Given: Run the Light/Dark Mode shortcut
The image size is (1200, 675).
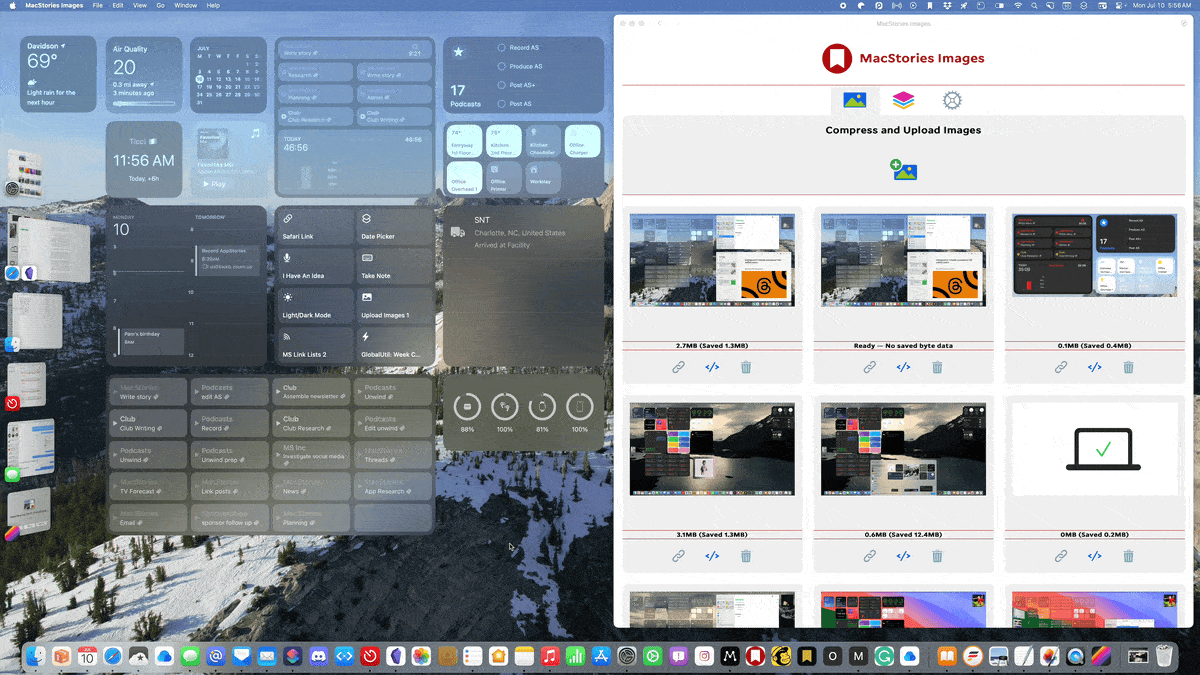Looking at the screenshot, I should tap(314, 305).
